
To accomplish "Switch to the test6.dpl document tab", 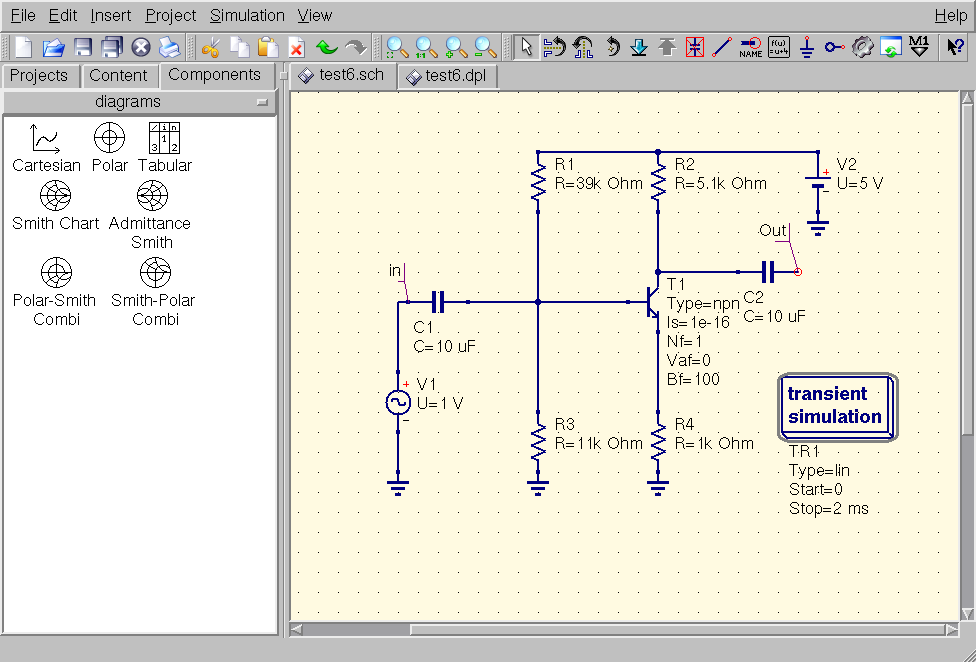I will point(447,76).
